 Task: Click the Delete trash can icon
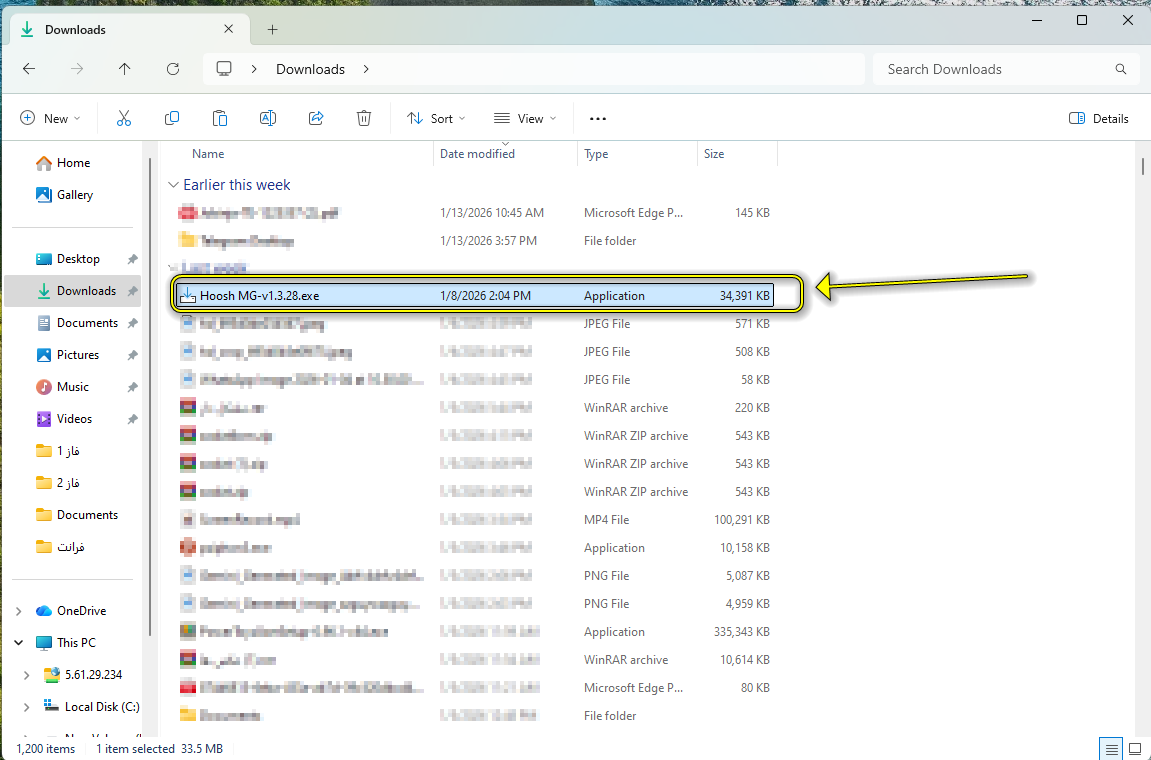pyautogui.click(x=364, y=118)
